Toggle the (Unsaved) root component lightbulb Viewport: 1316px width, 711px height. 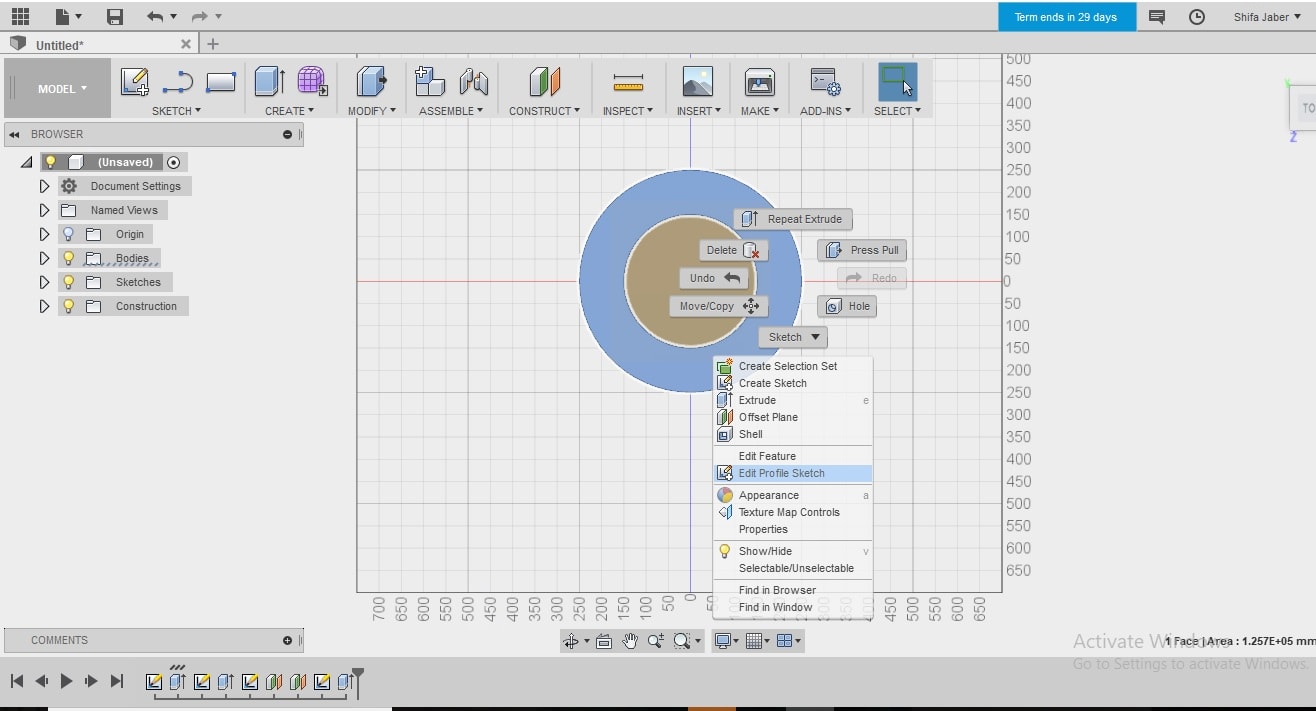coord(51,162)
